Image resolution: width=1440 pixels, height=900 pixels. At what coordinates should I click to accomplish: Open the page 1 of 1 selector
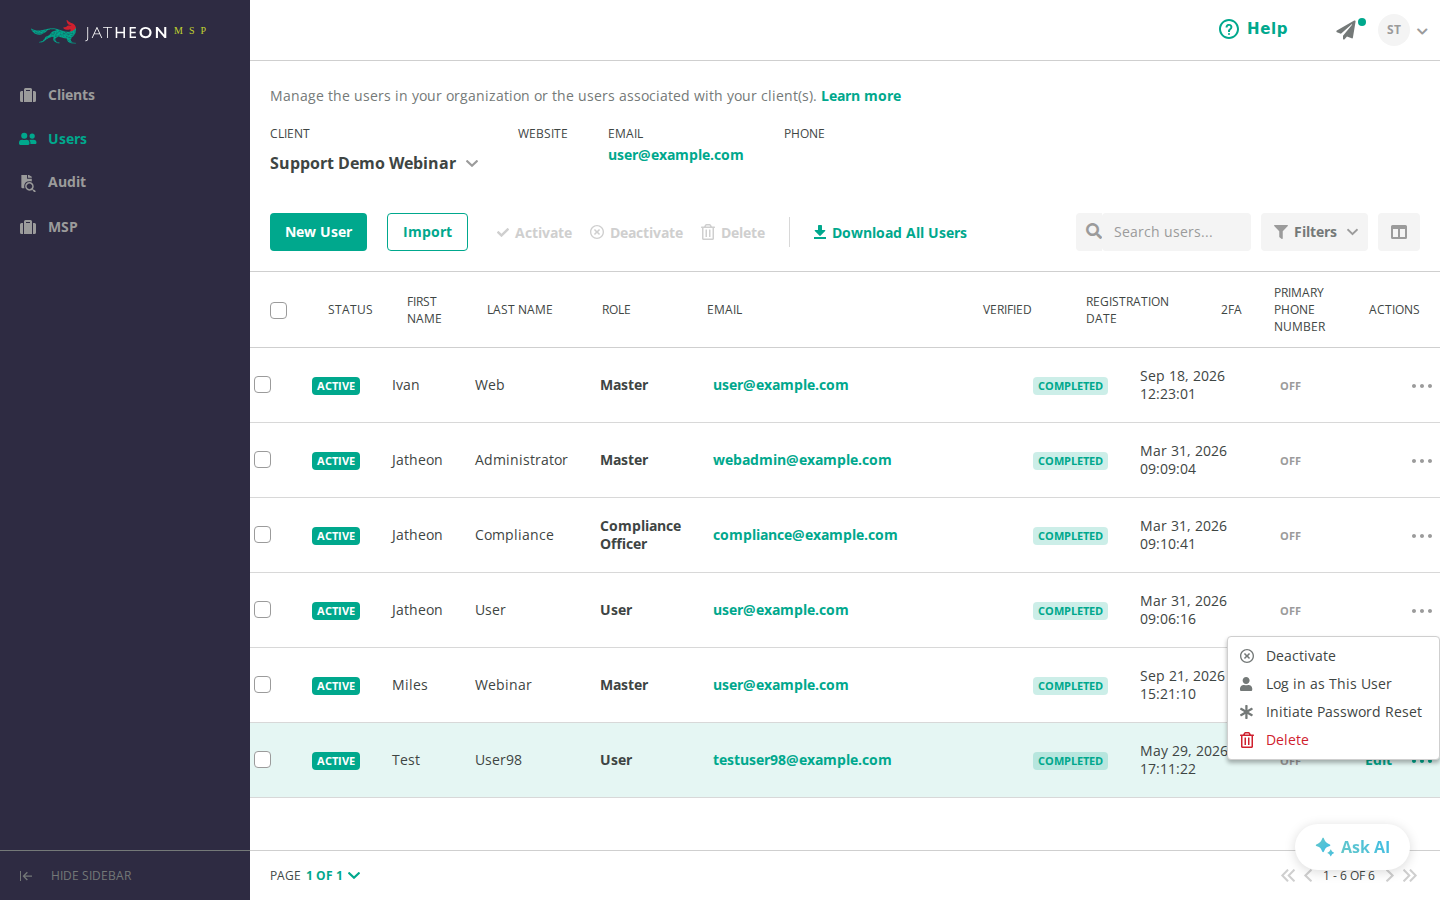click(x=333, y=876)
